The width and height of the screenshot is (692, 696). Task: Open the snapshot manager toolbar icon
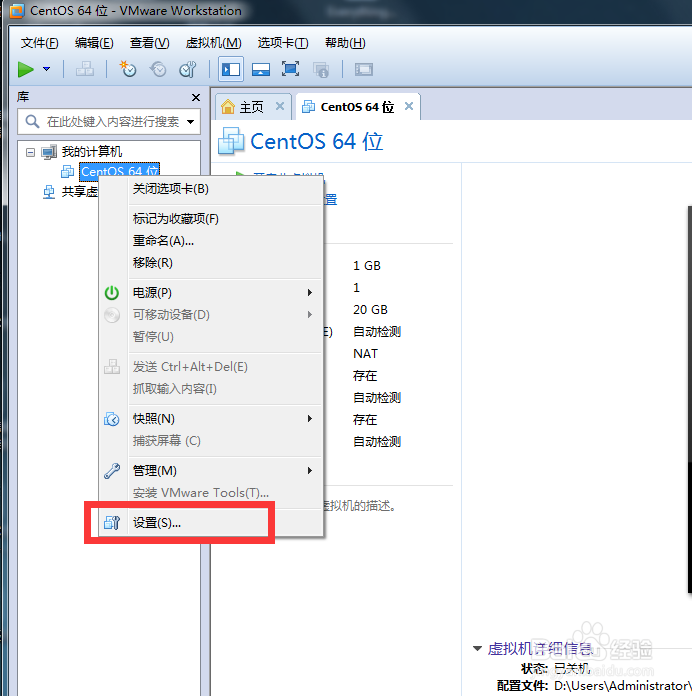(x=188, y=69)
